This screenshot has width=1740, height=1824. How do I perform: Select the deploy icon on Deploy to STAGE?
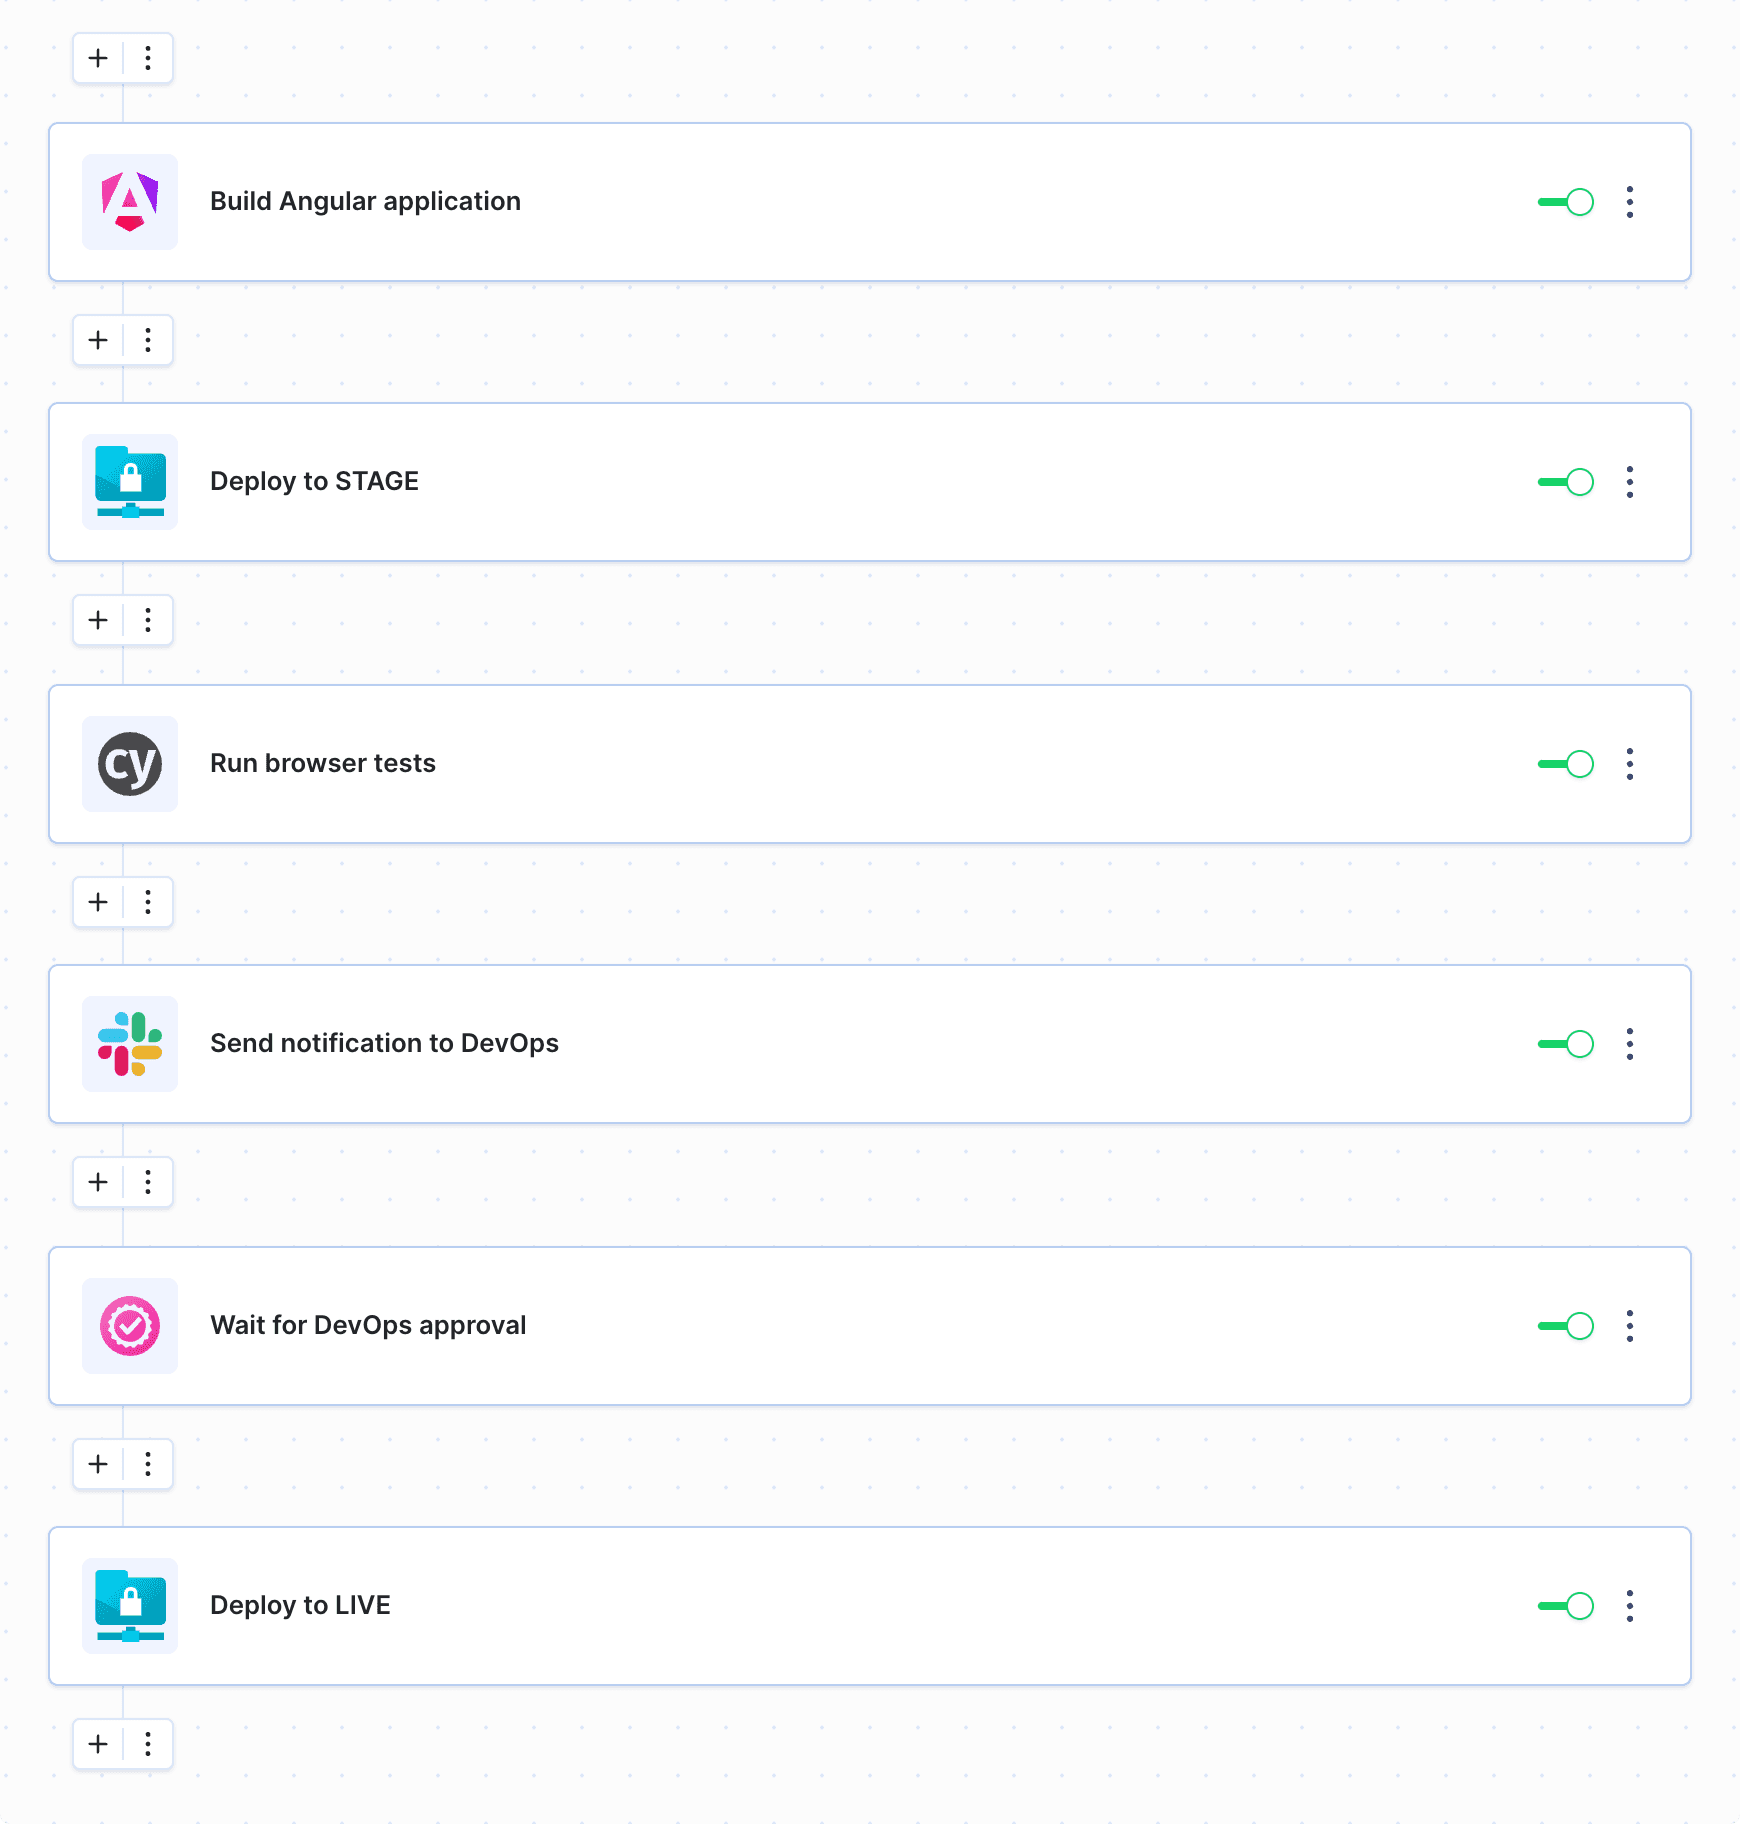129,481
